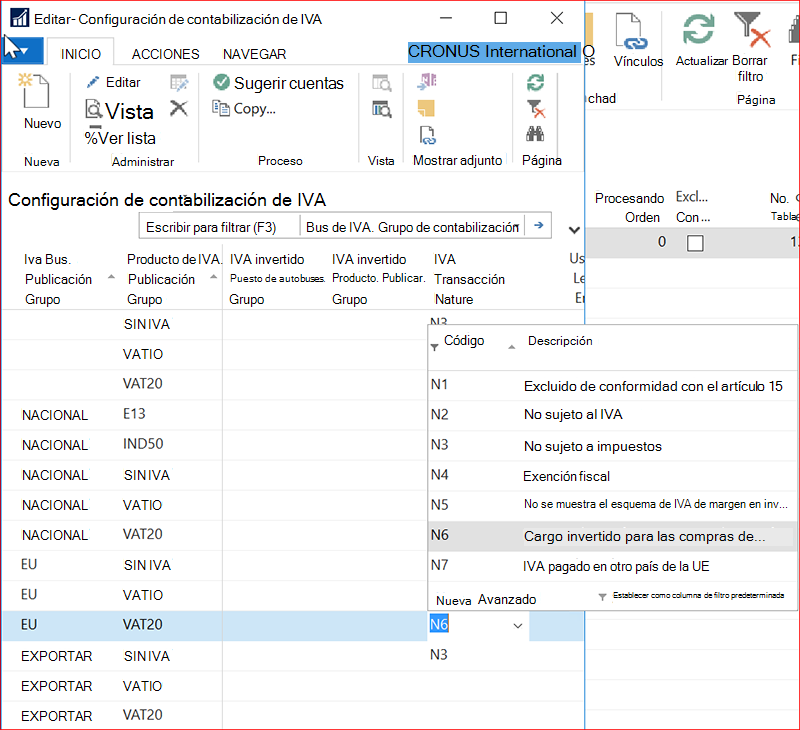Click the OneNote icon in Mostrar adjunto
Image resolution: width=800 pixels, height=730 pixels.
pos(427,82)
